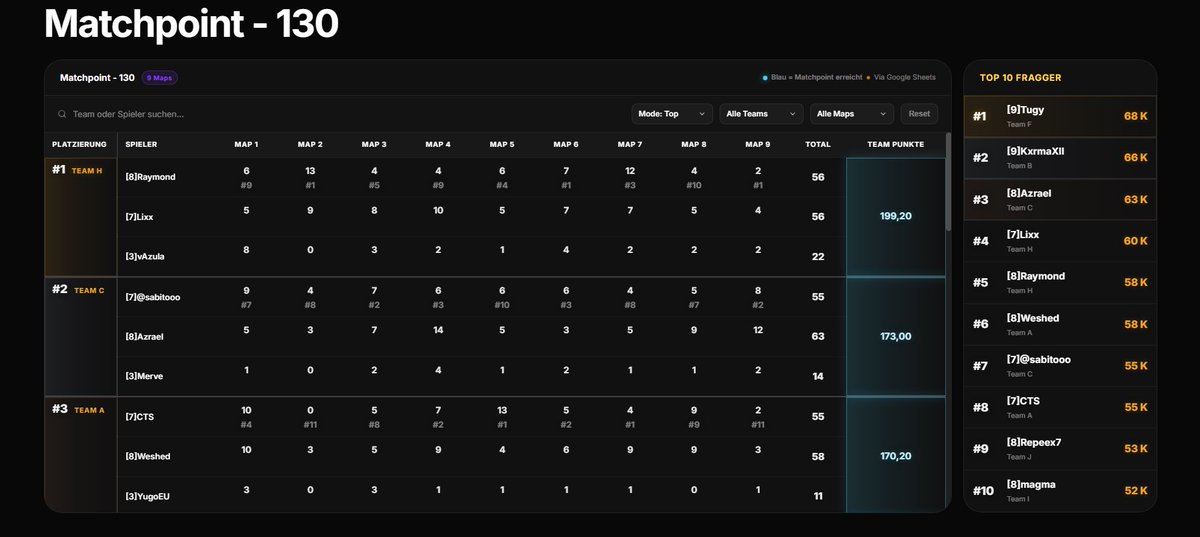Click the 52 K score for magma

[1136, 491]
